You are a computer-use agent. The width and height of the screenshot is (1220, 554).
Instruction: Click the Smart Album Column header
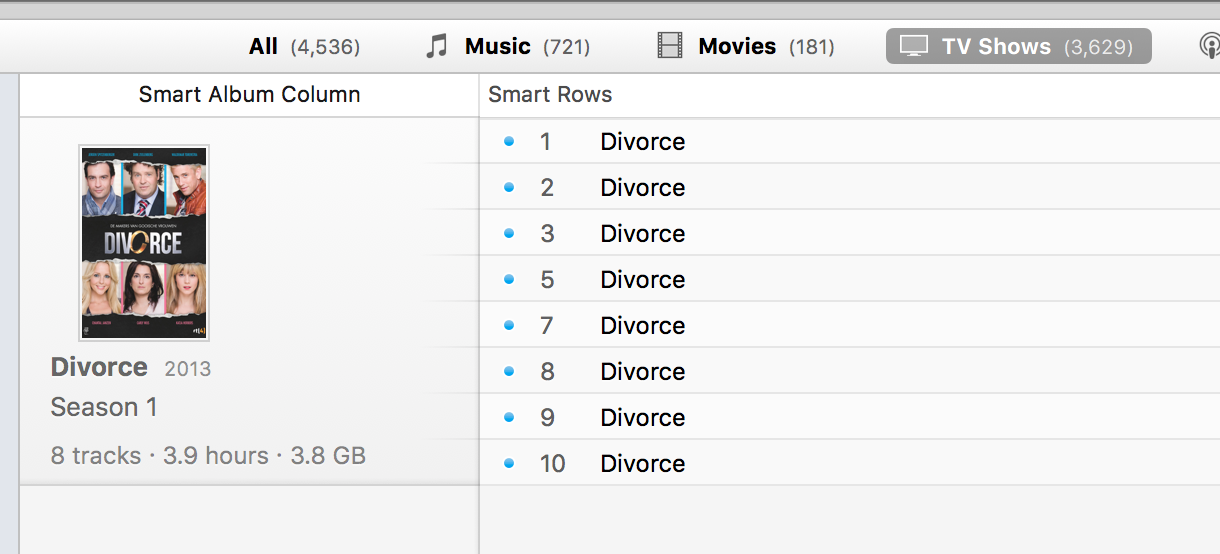249,95
